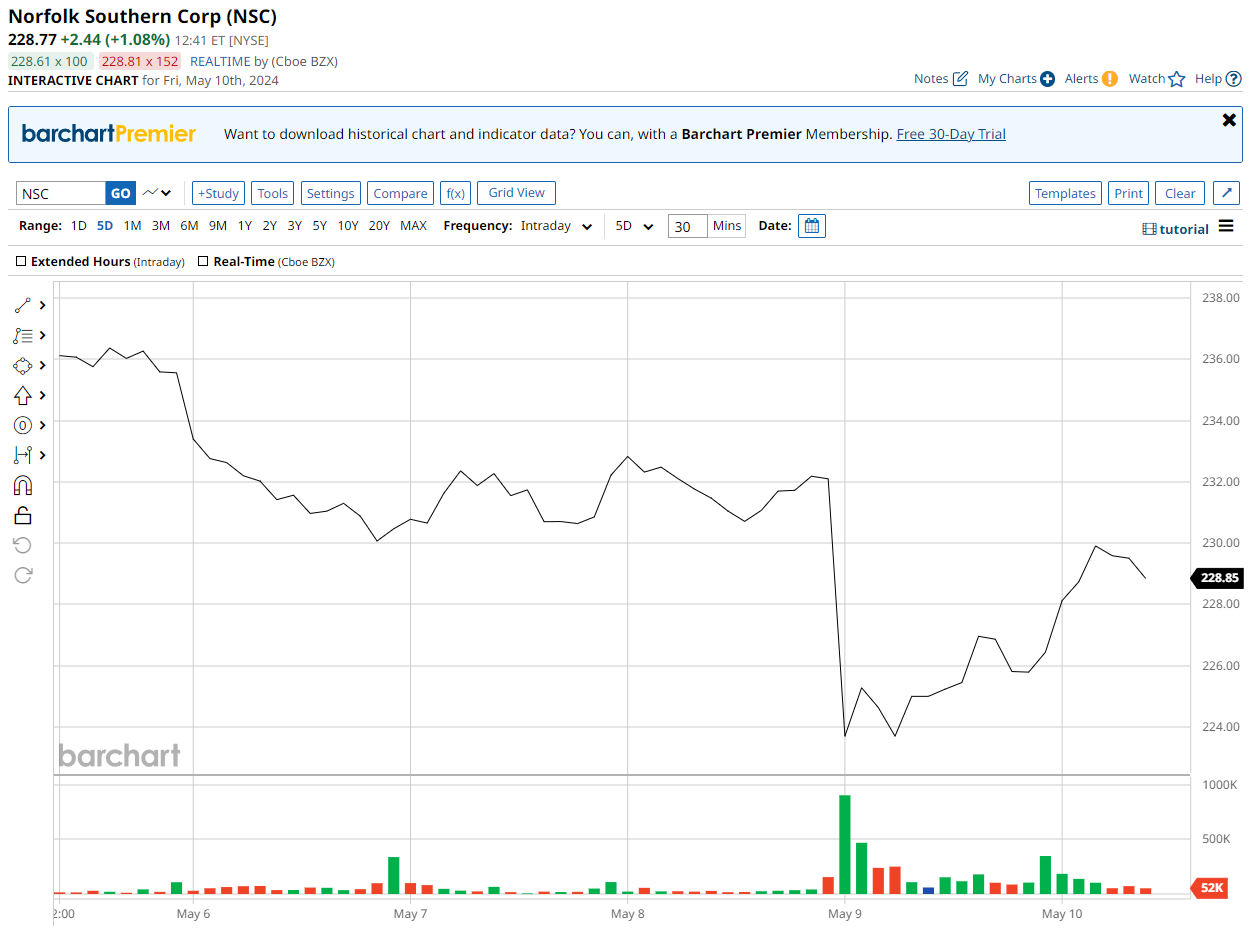1256x941 pixels.
Task: Click the NSC symbol input field
Action: click(61, 193)
